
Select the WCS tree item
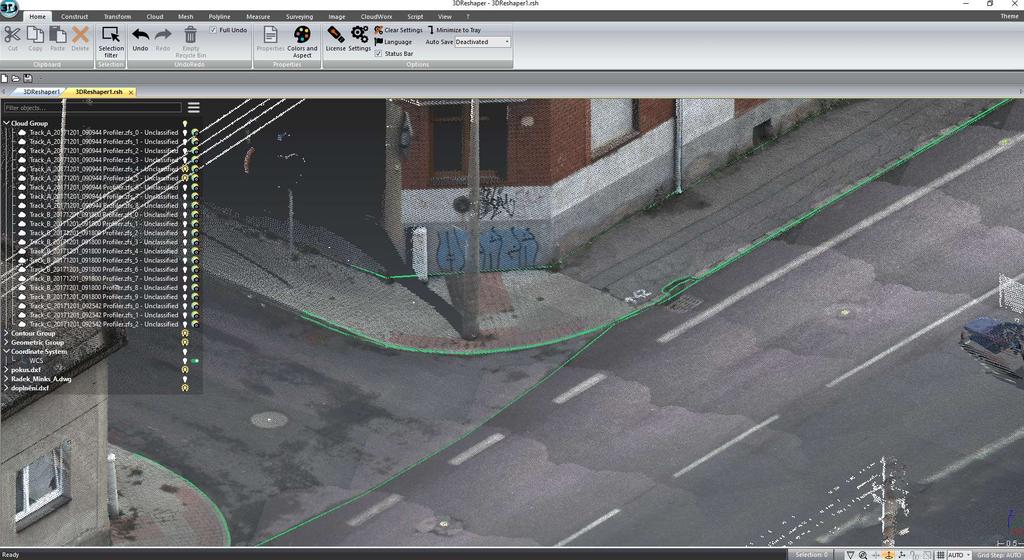pos(36,360)
